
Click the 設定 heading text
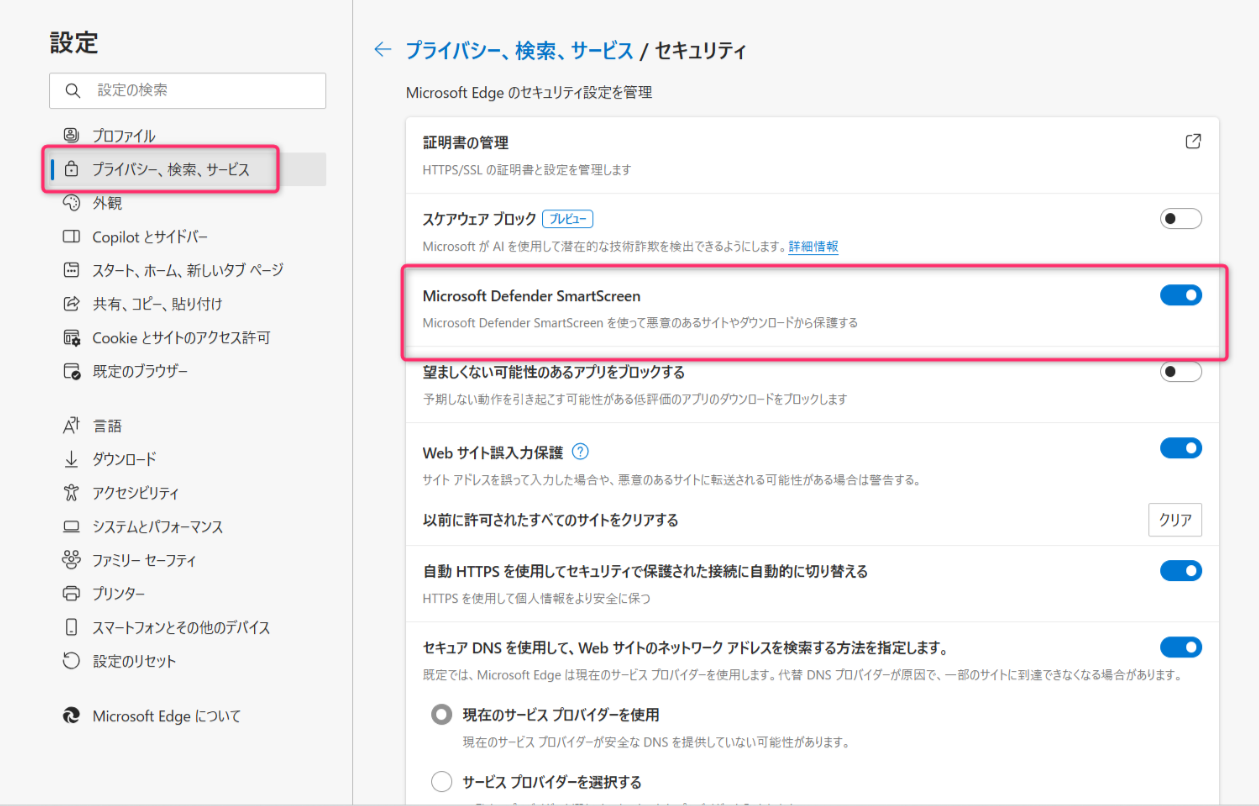pyautogui.click(x=74, y=42)
